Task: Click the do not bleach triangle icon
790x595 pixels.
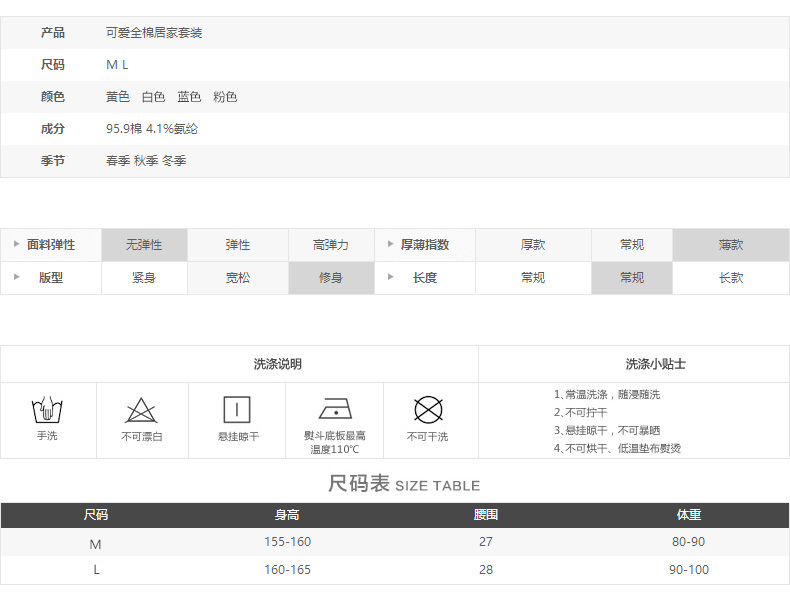Action: [141, 410]
